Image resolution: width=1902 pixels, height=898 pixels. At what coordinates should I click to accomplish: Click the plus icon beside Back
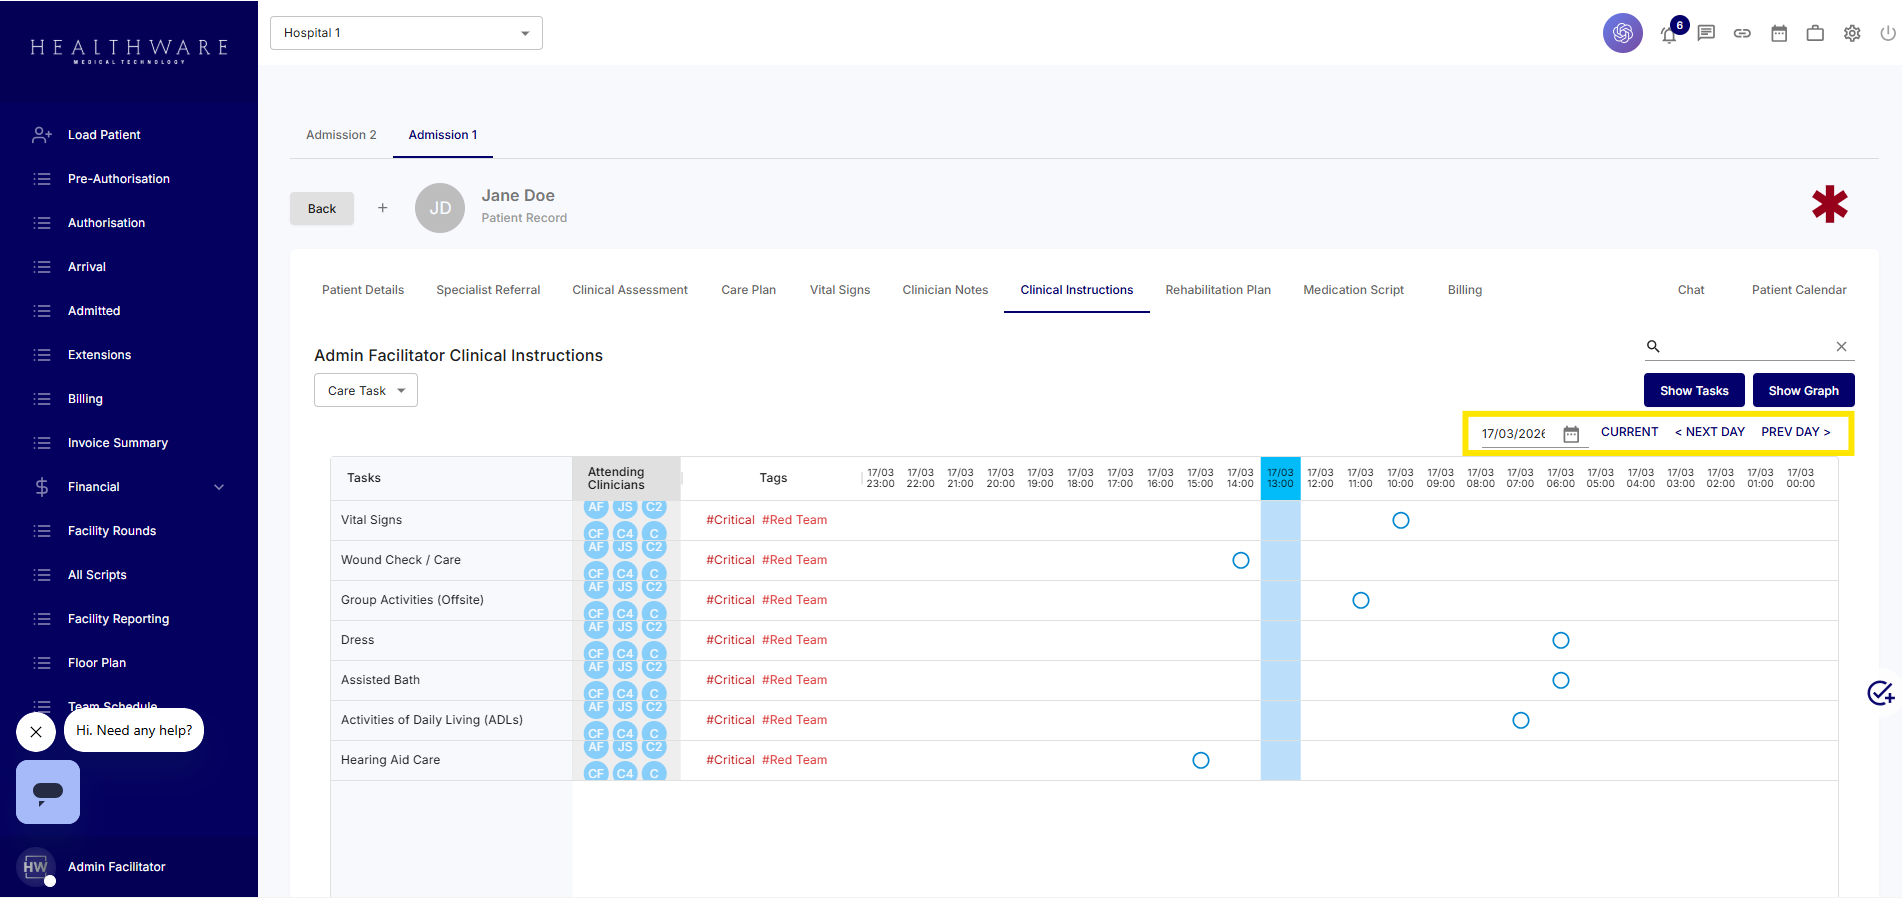(382, 208)
